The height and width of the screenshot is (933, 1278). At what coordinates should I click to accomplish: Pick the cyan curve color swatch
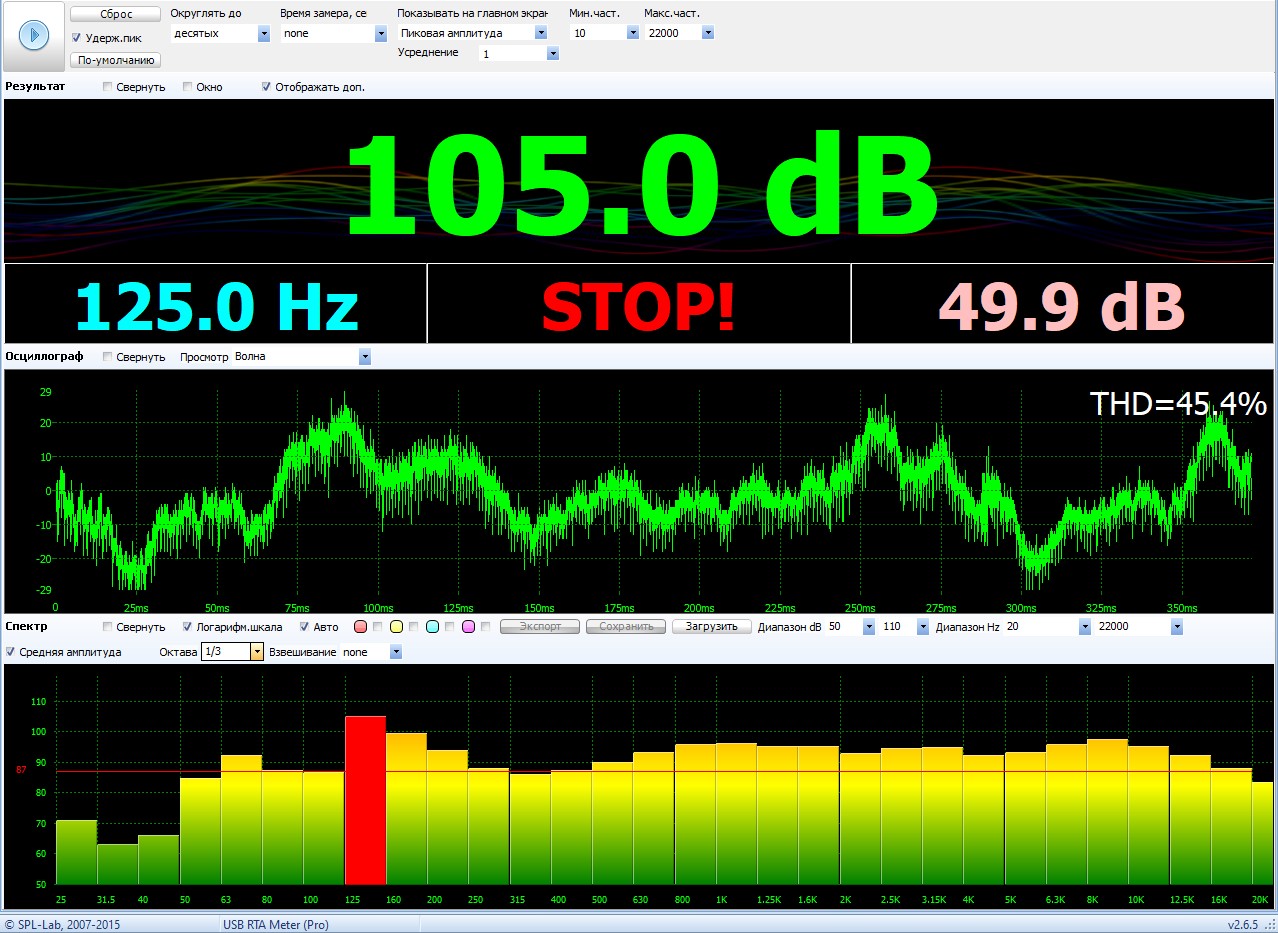[433, 627]
